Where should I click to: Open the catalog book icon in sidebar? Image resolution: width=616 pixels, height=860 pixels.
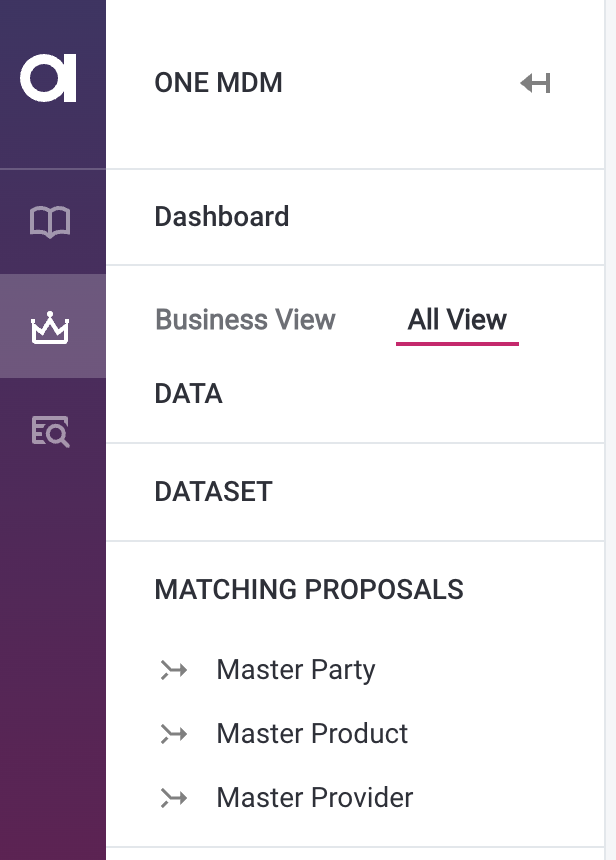[52, 220]
